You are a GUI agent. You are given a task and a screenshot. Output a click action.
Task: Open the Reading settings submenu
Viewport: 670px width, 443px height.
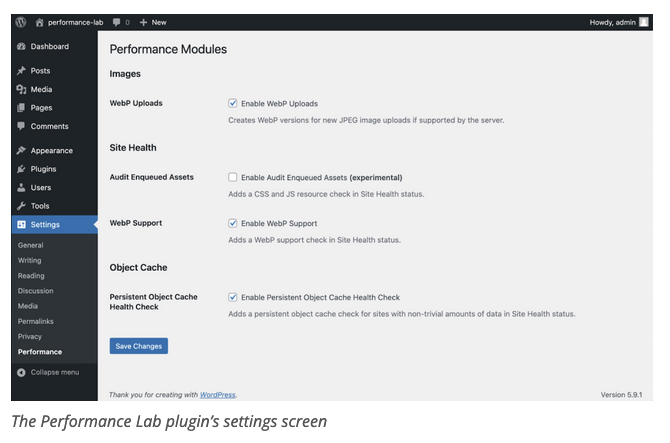tap(31, 276)
